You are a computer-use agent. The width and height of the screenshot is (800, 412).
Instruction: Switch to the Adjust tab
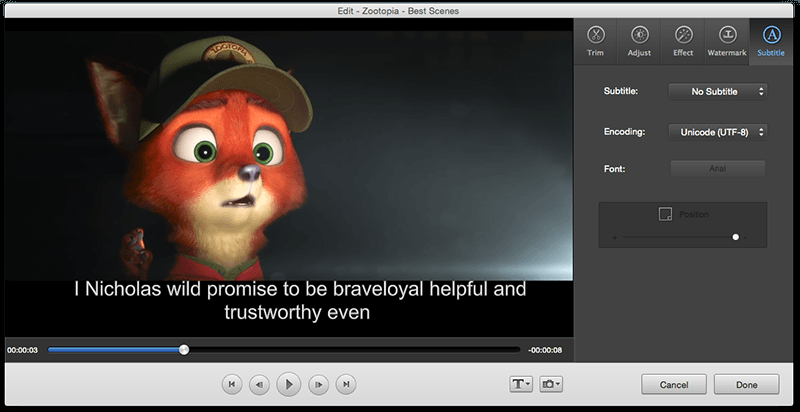[x=639, y=41]
